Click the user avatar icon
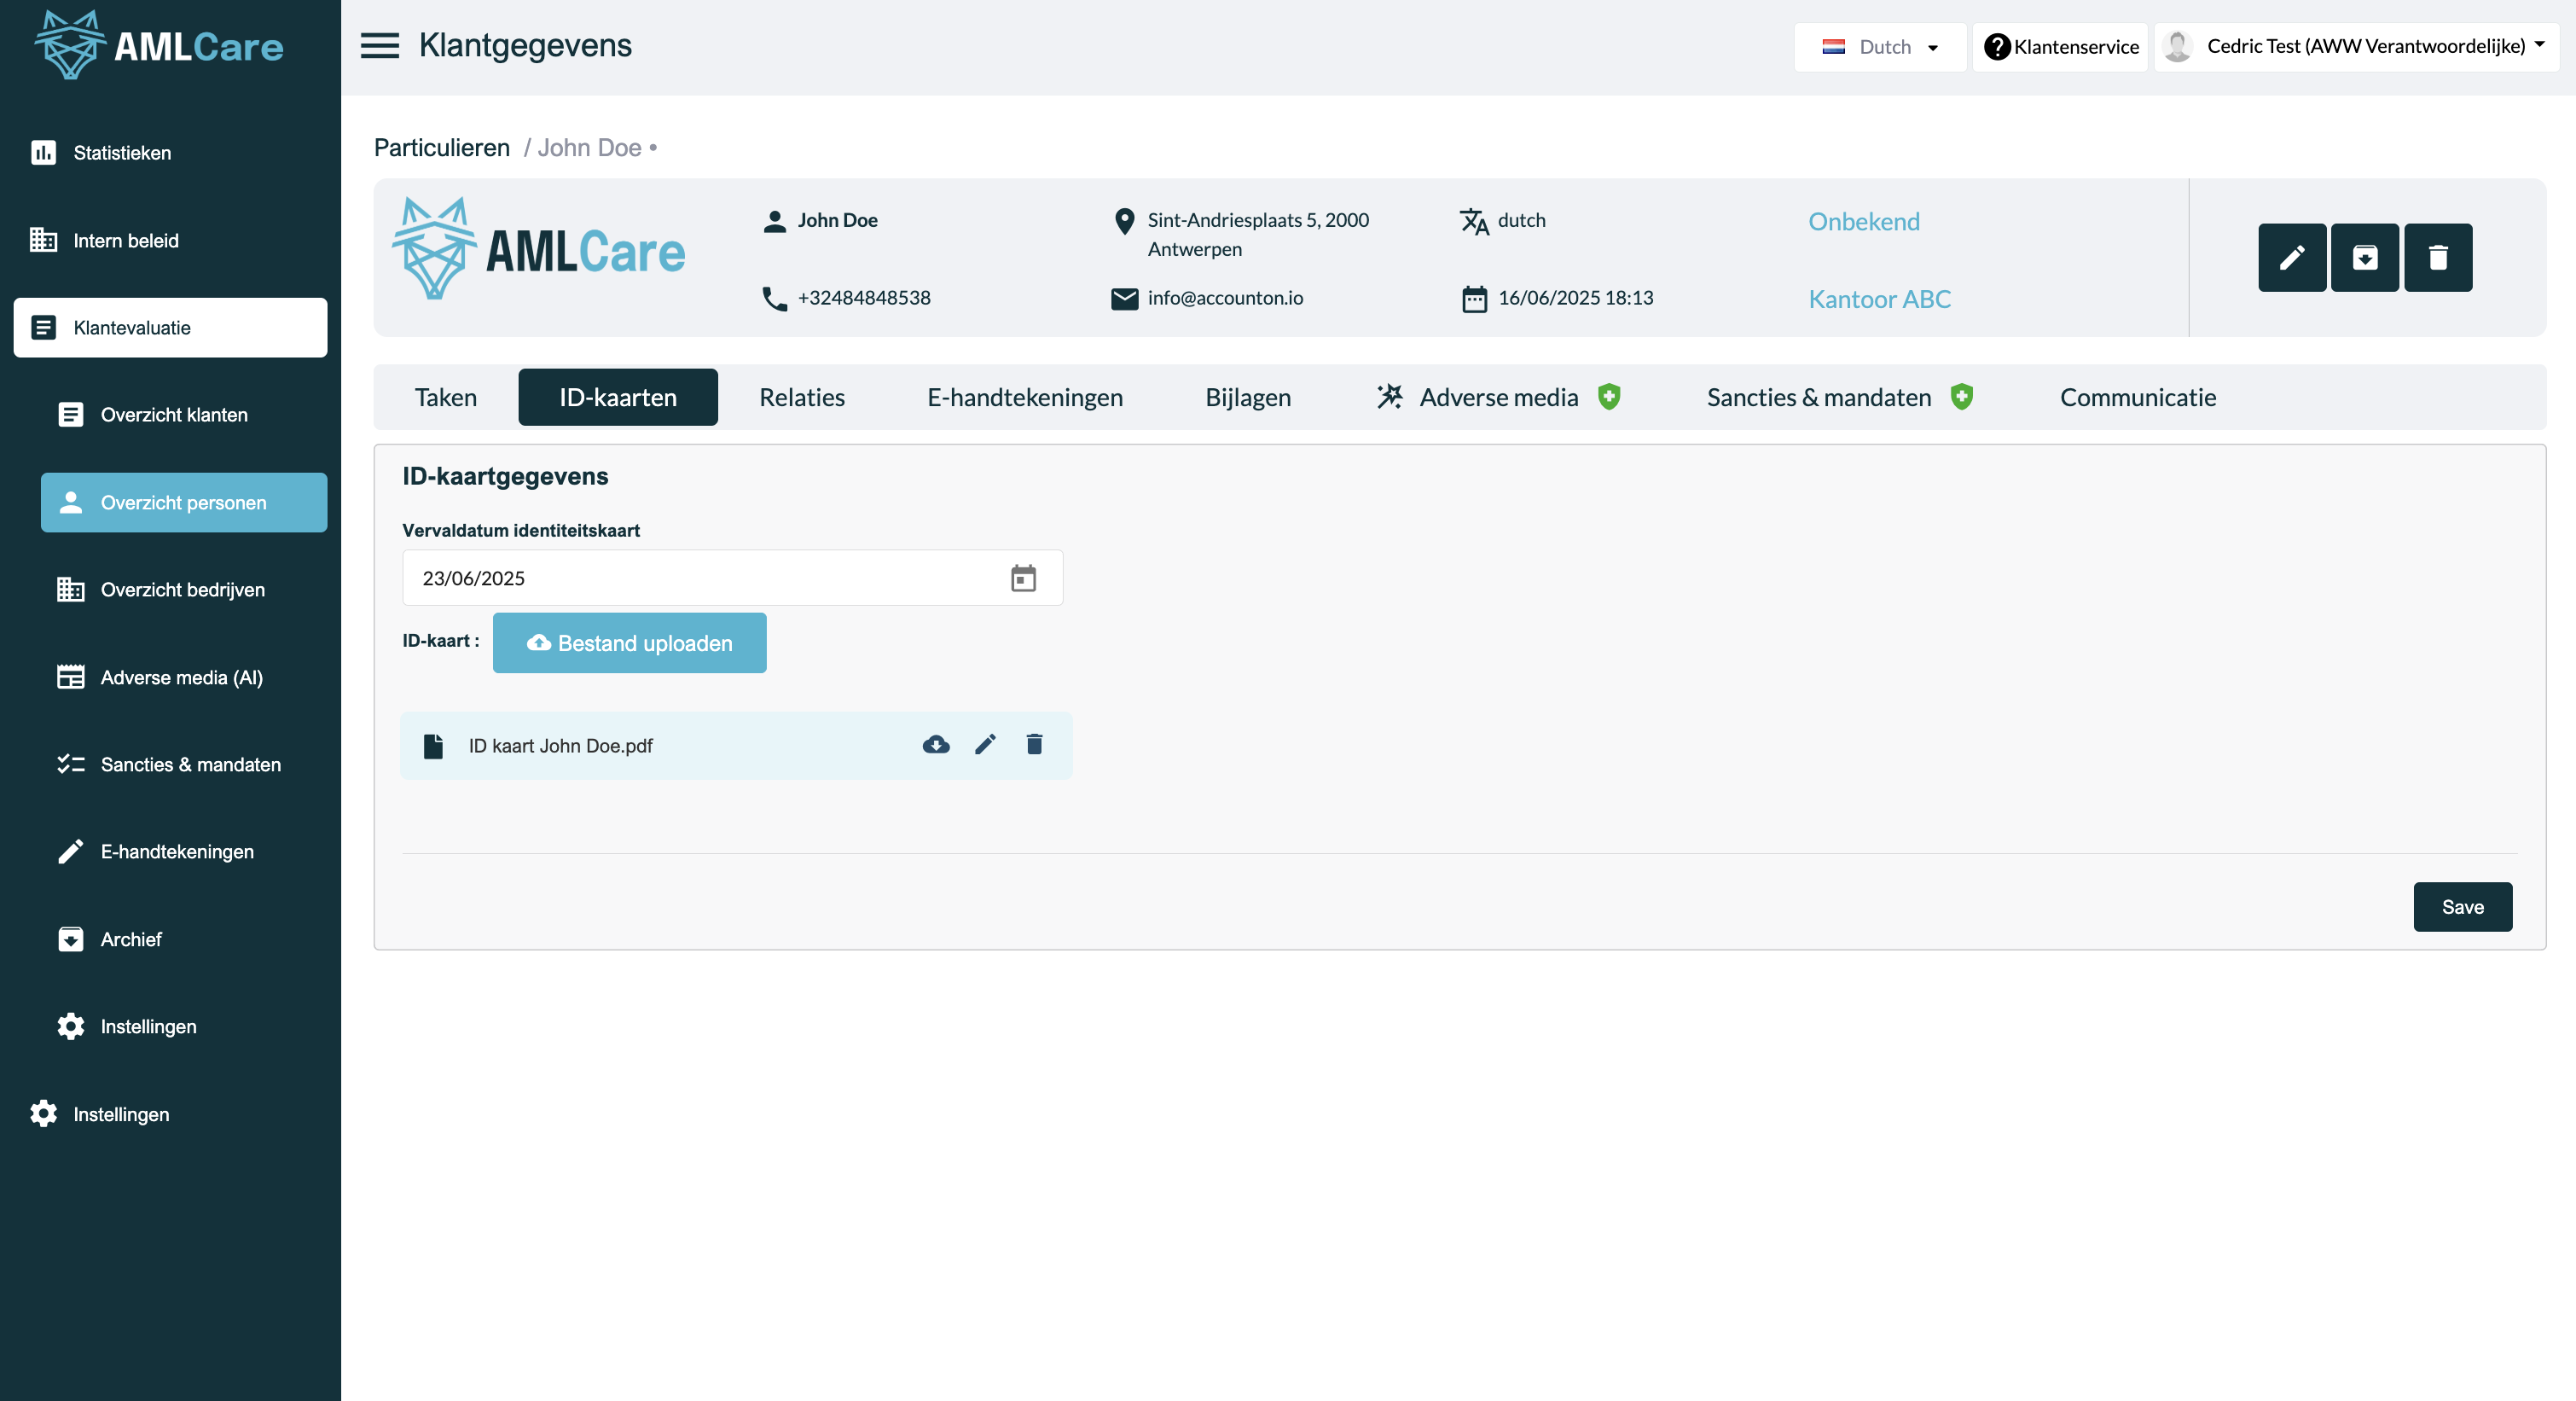Viewport: 2576px width, 1401px height. click(2177, 46)
